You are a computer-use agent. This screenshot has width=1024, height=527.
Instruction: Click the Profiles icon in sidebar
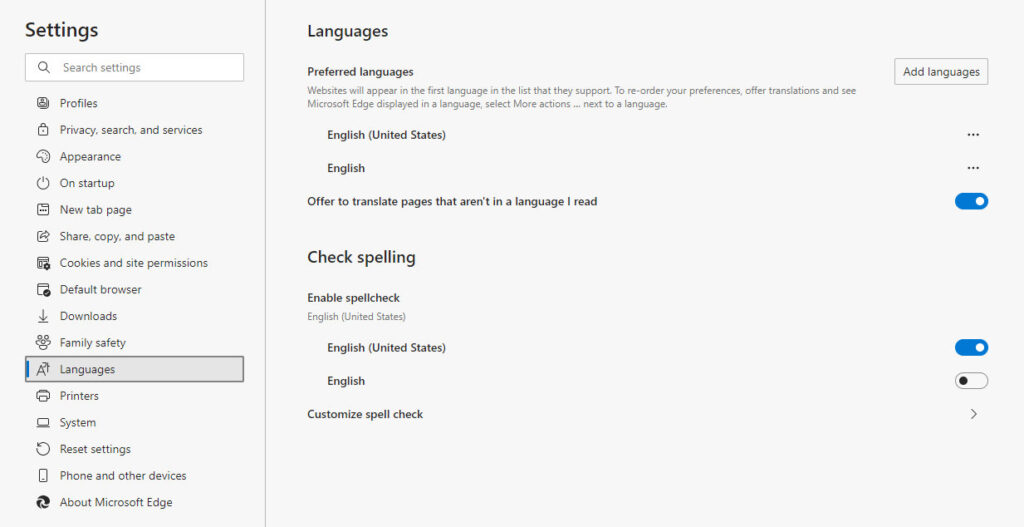tap(43, 103)
